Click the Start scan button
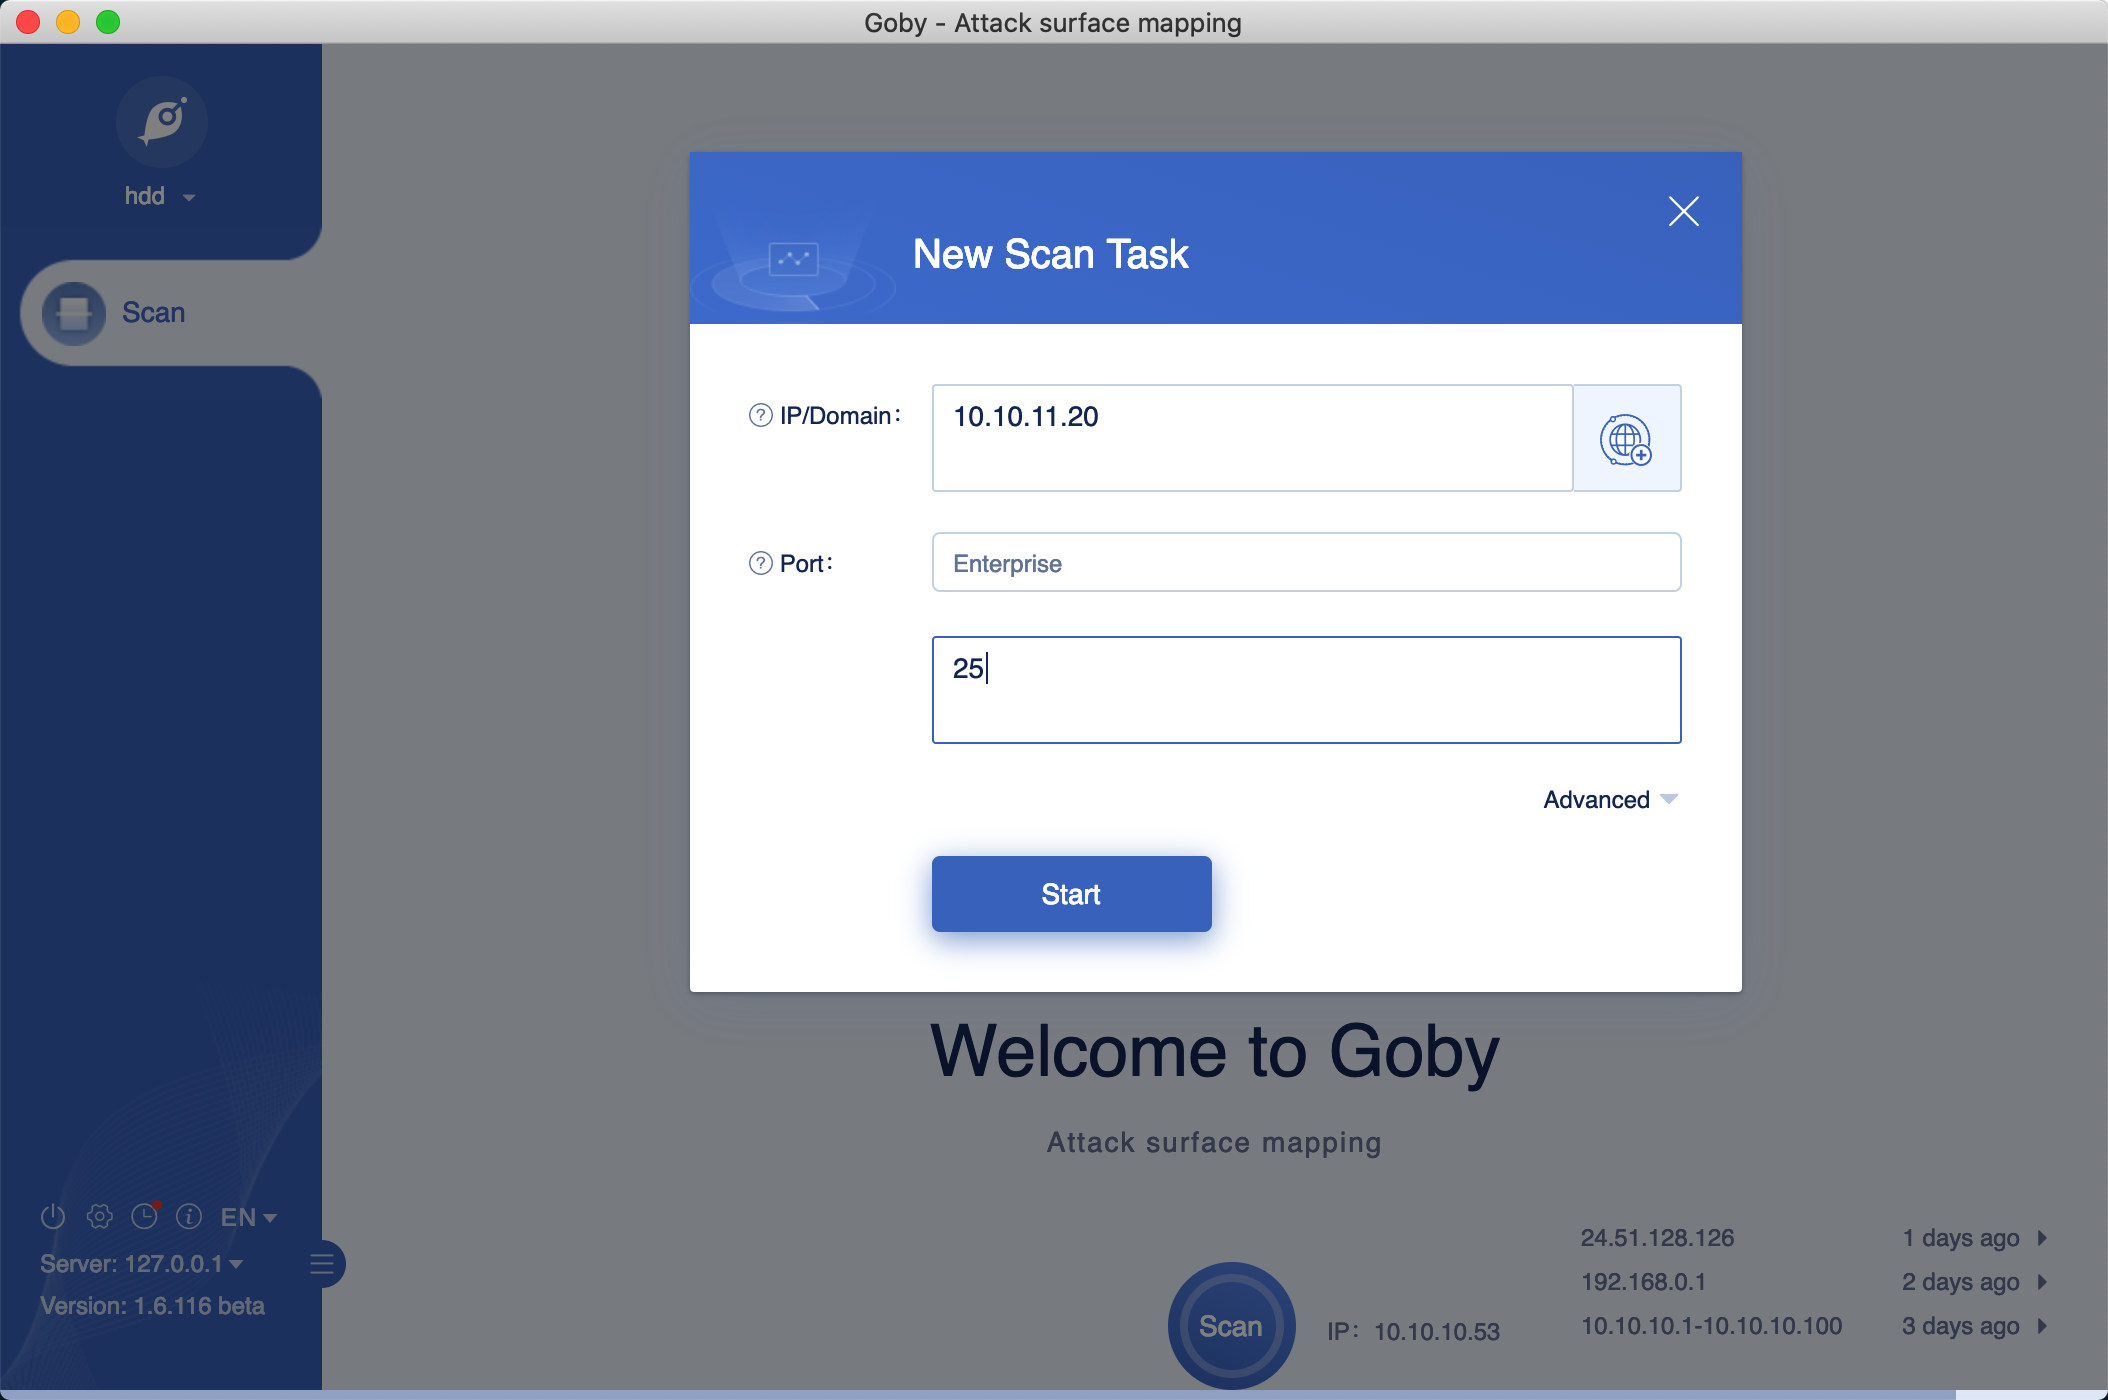The image size is (2108, 1400). (x=1072, y=894)
